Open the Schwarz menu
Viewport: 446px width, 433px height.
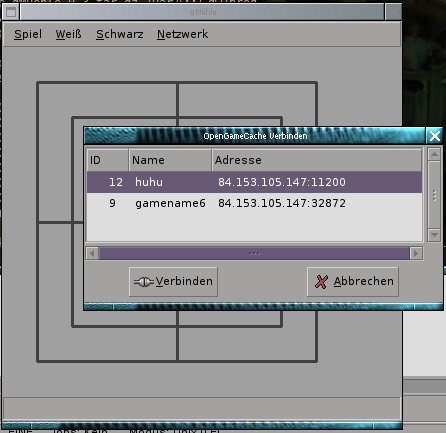(x=120, y=34)
